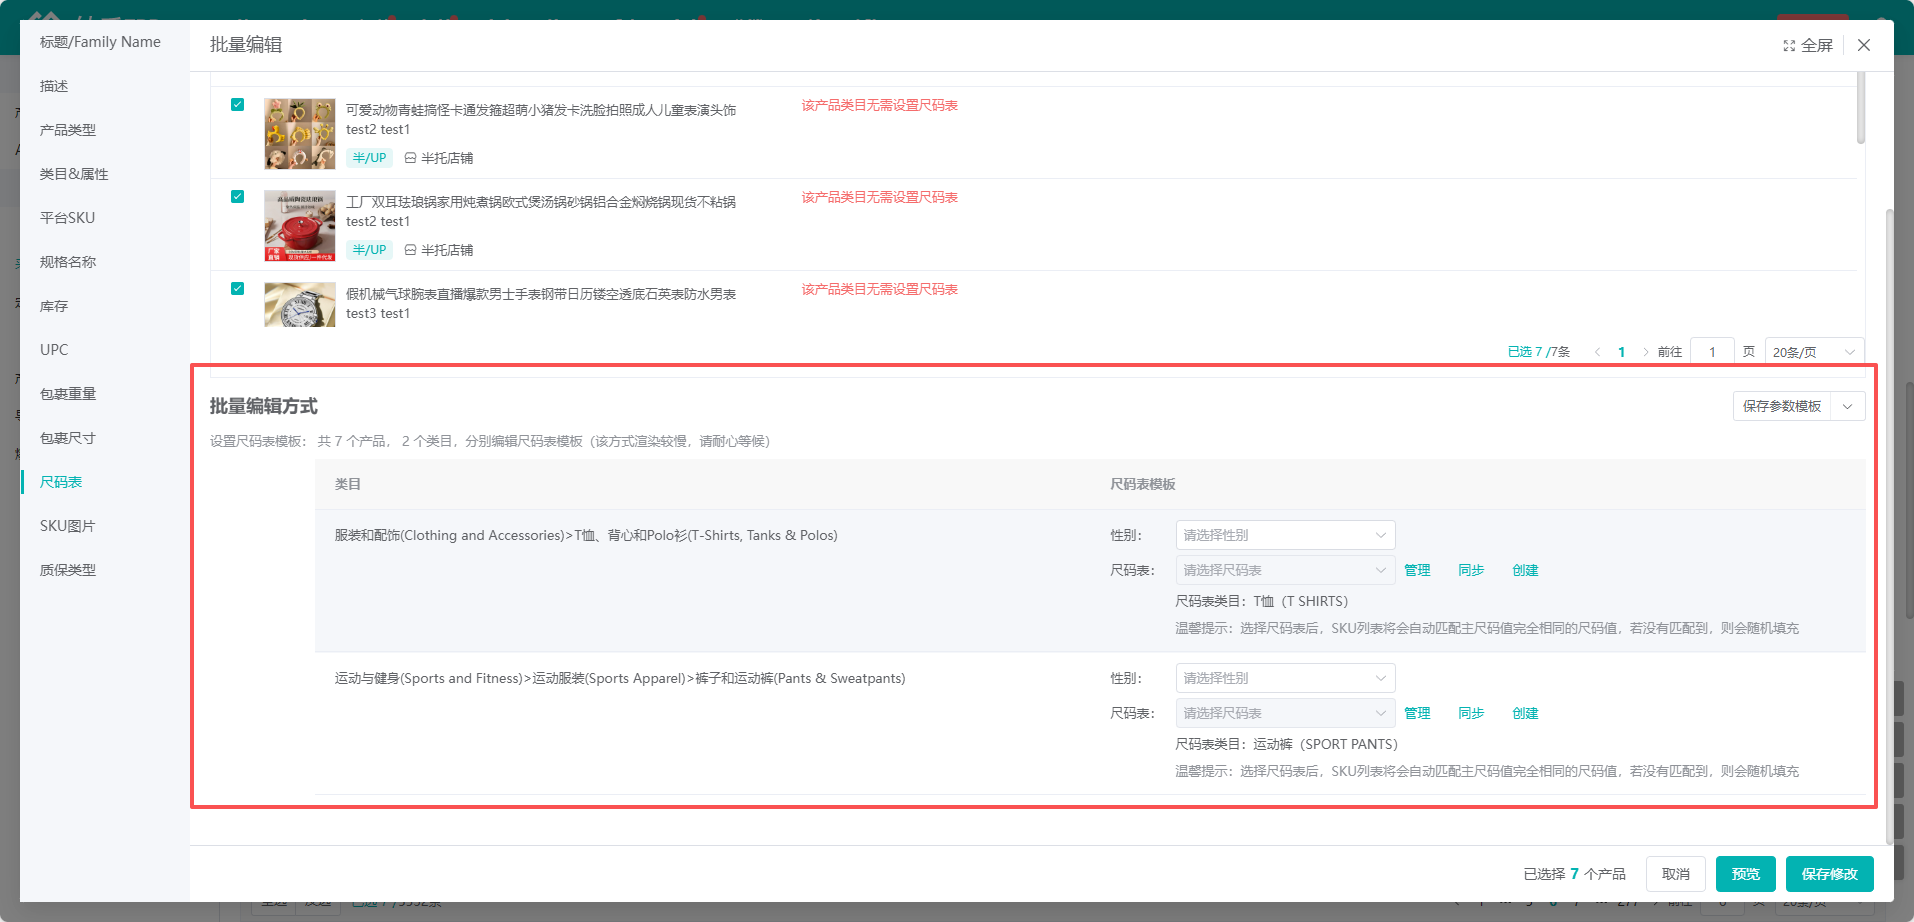Click the 类目 column header
The height and width of the screenshot is (922, 1914).
(x=348, y=484)
